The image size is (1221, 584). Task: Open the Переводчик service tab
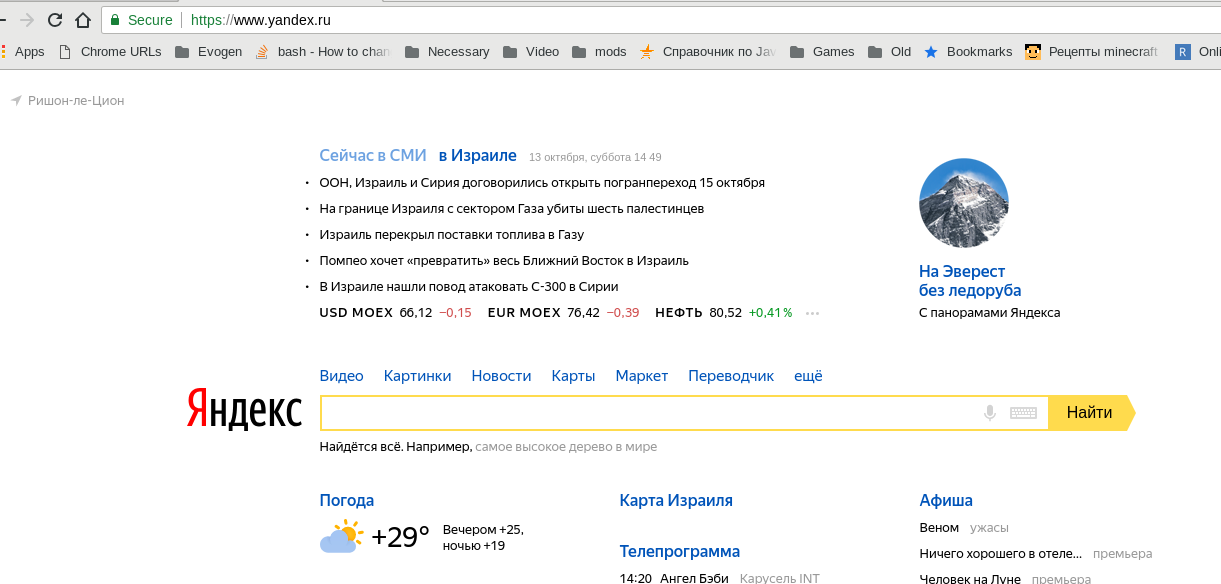731,376
